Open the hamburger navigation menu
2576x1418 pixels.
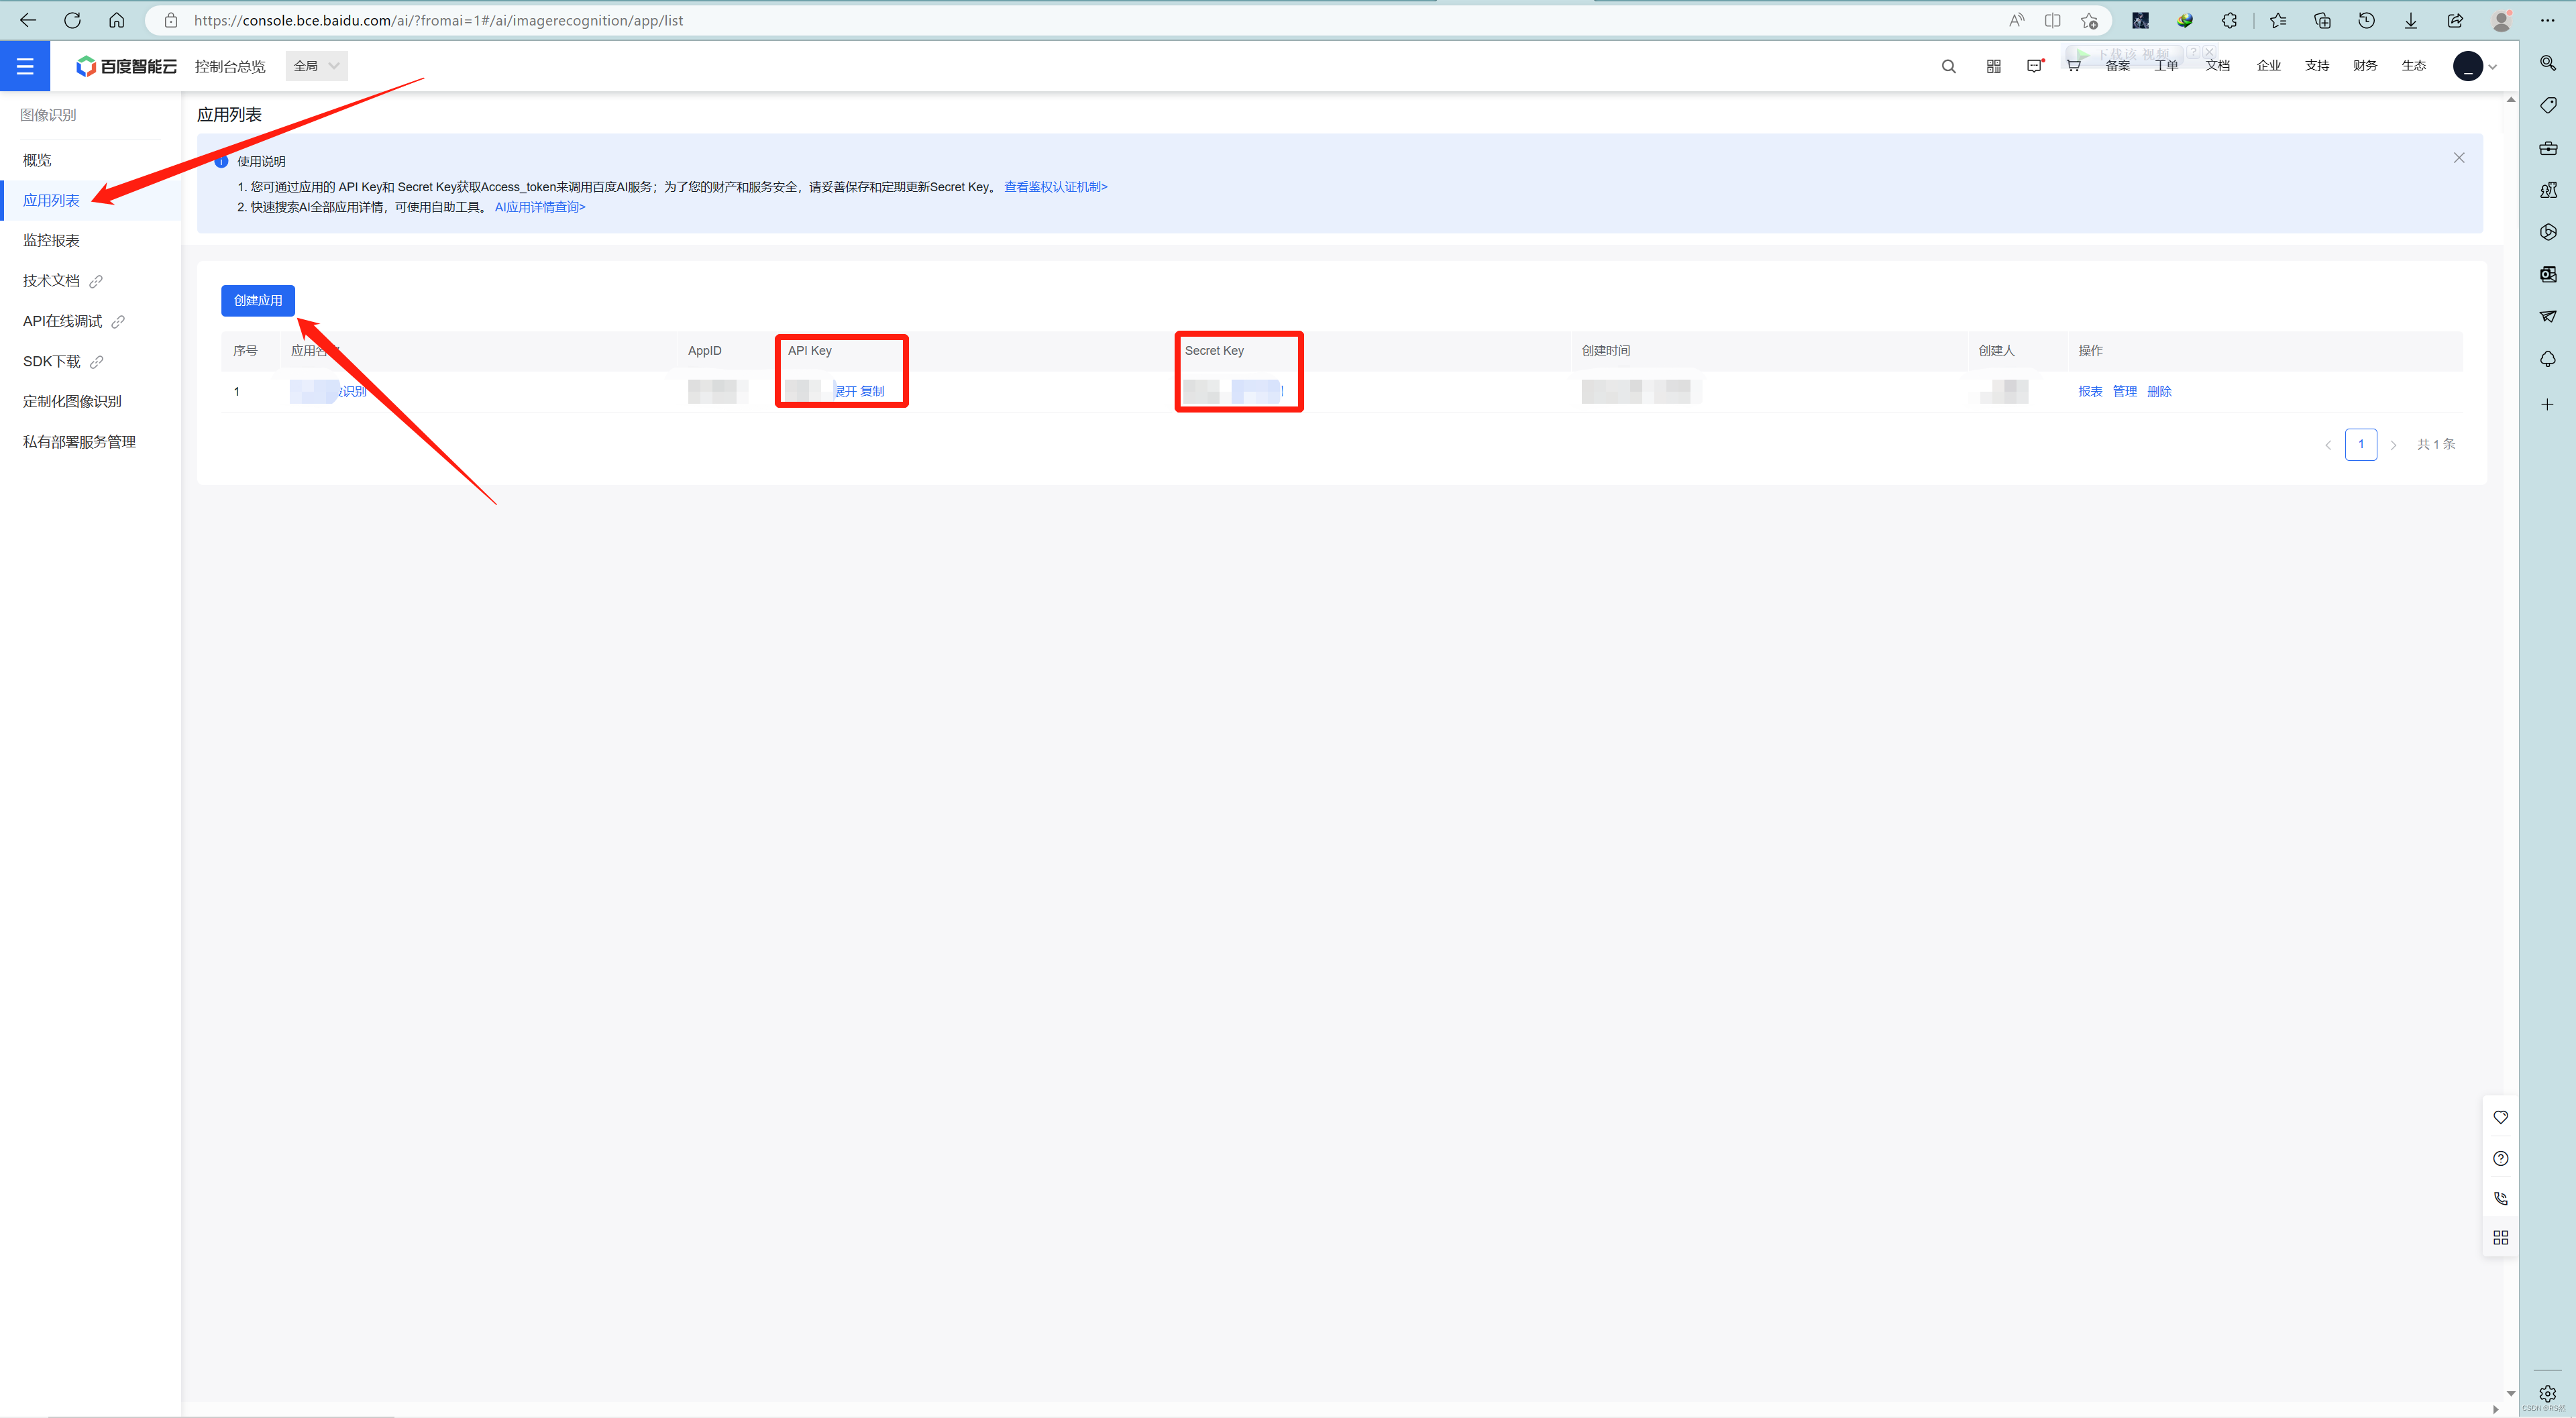25,66
